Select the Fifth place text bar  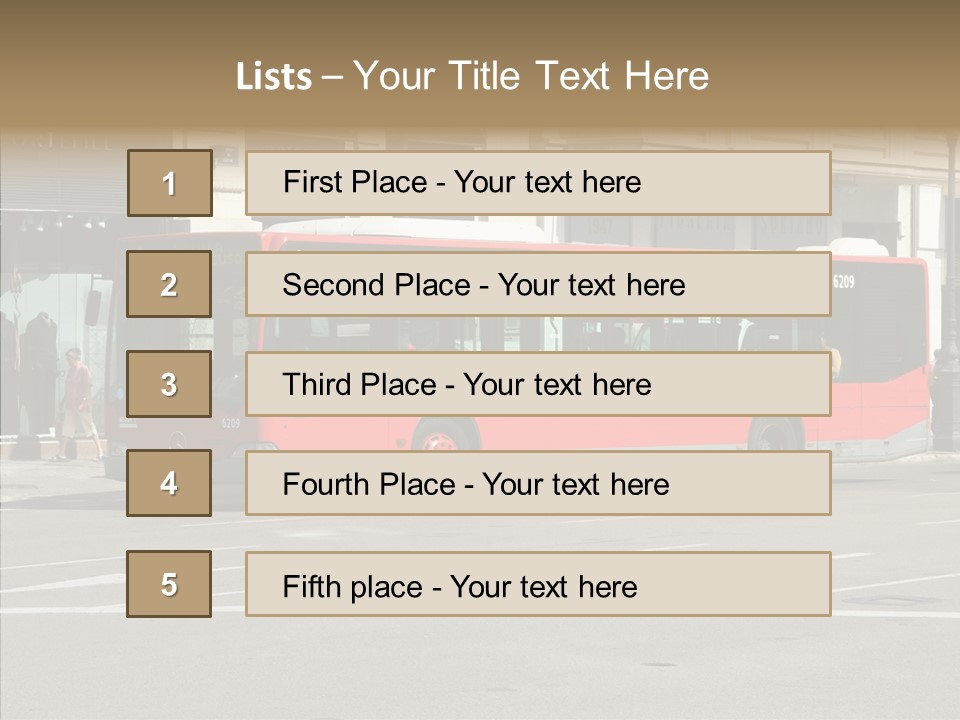[x=538, y=584]
